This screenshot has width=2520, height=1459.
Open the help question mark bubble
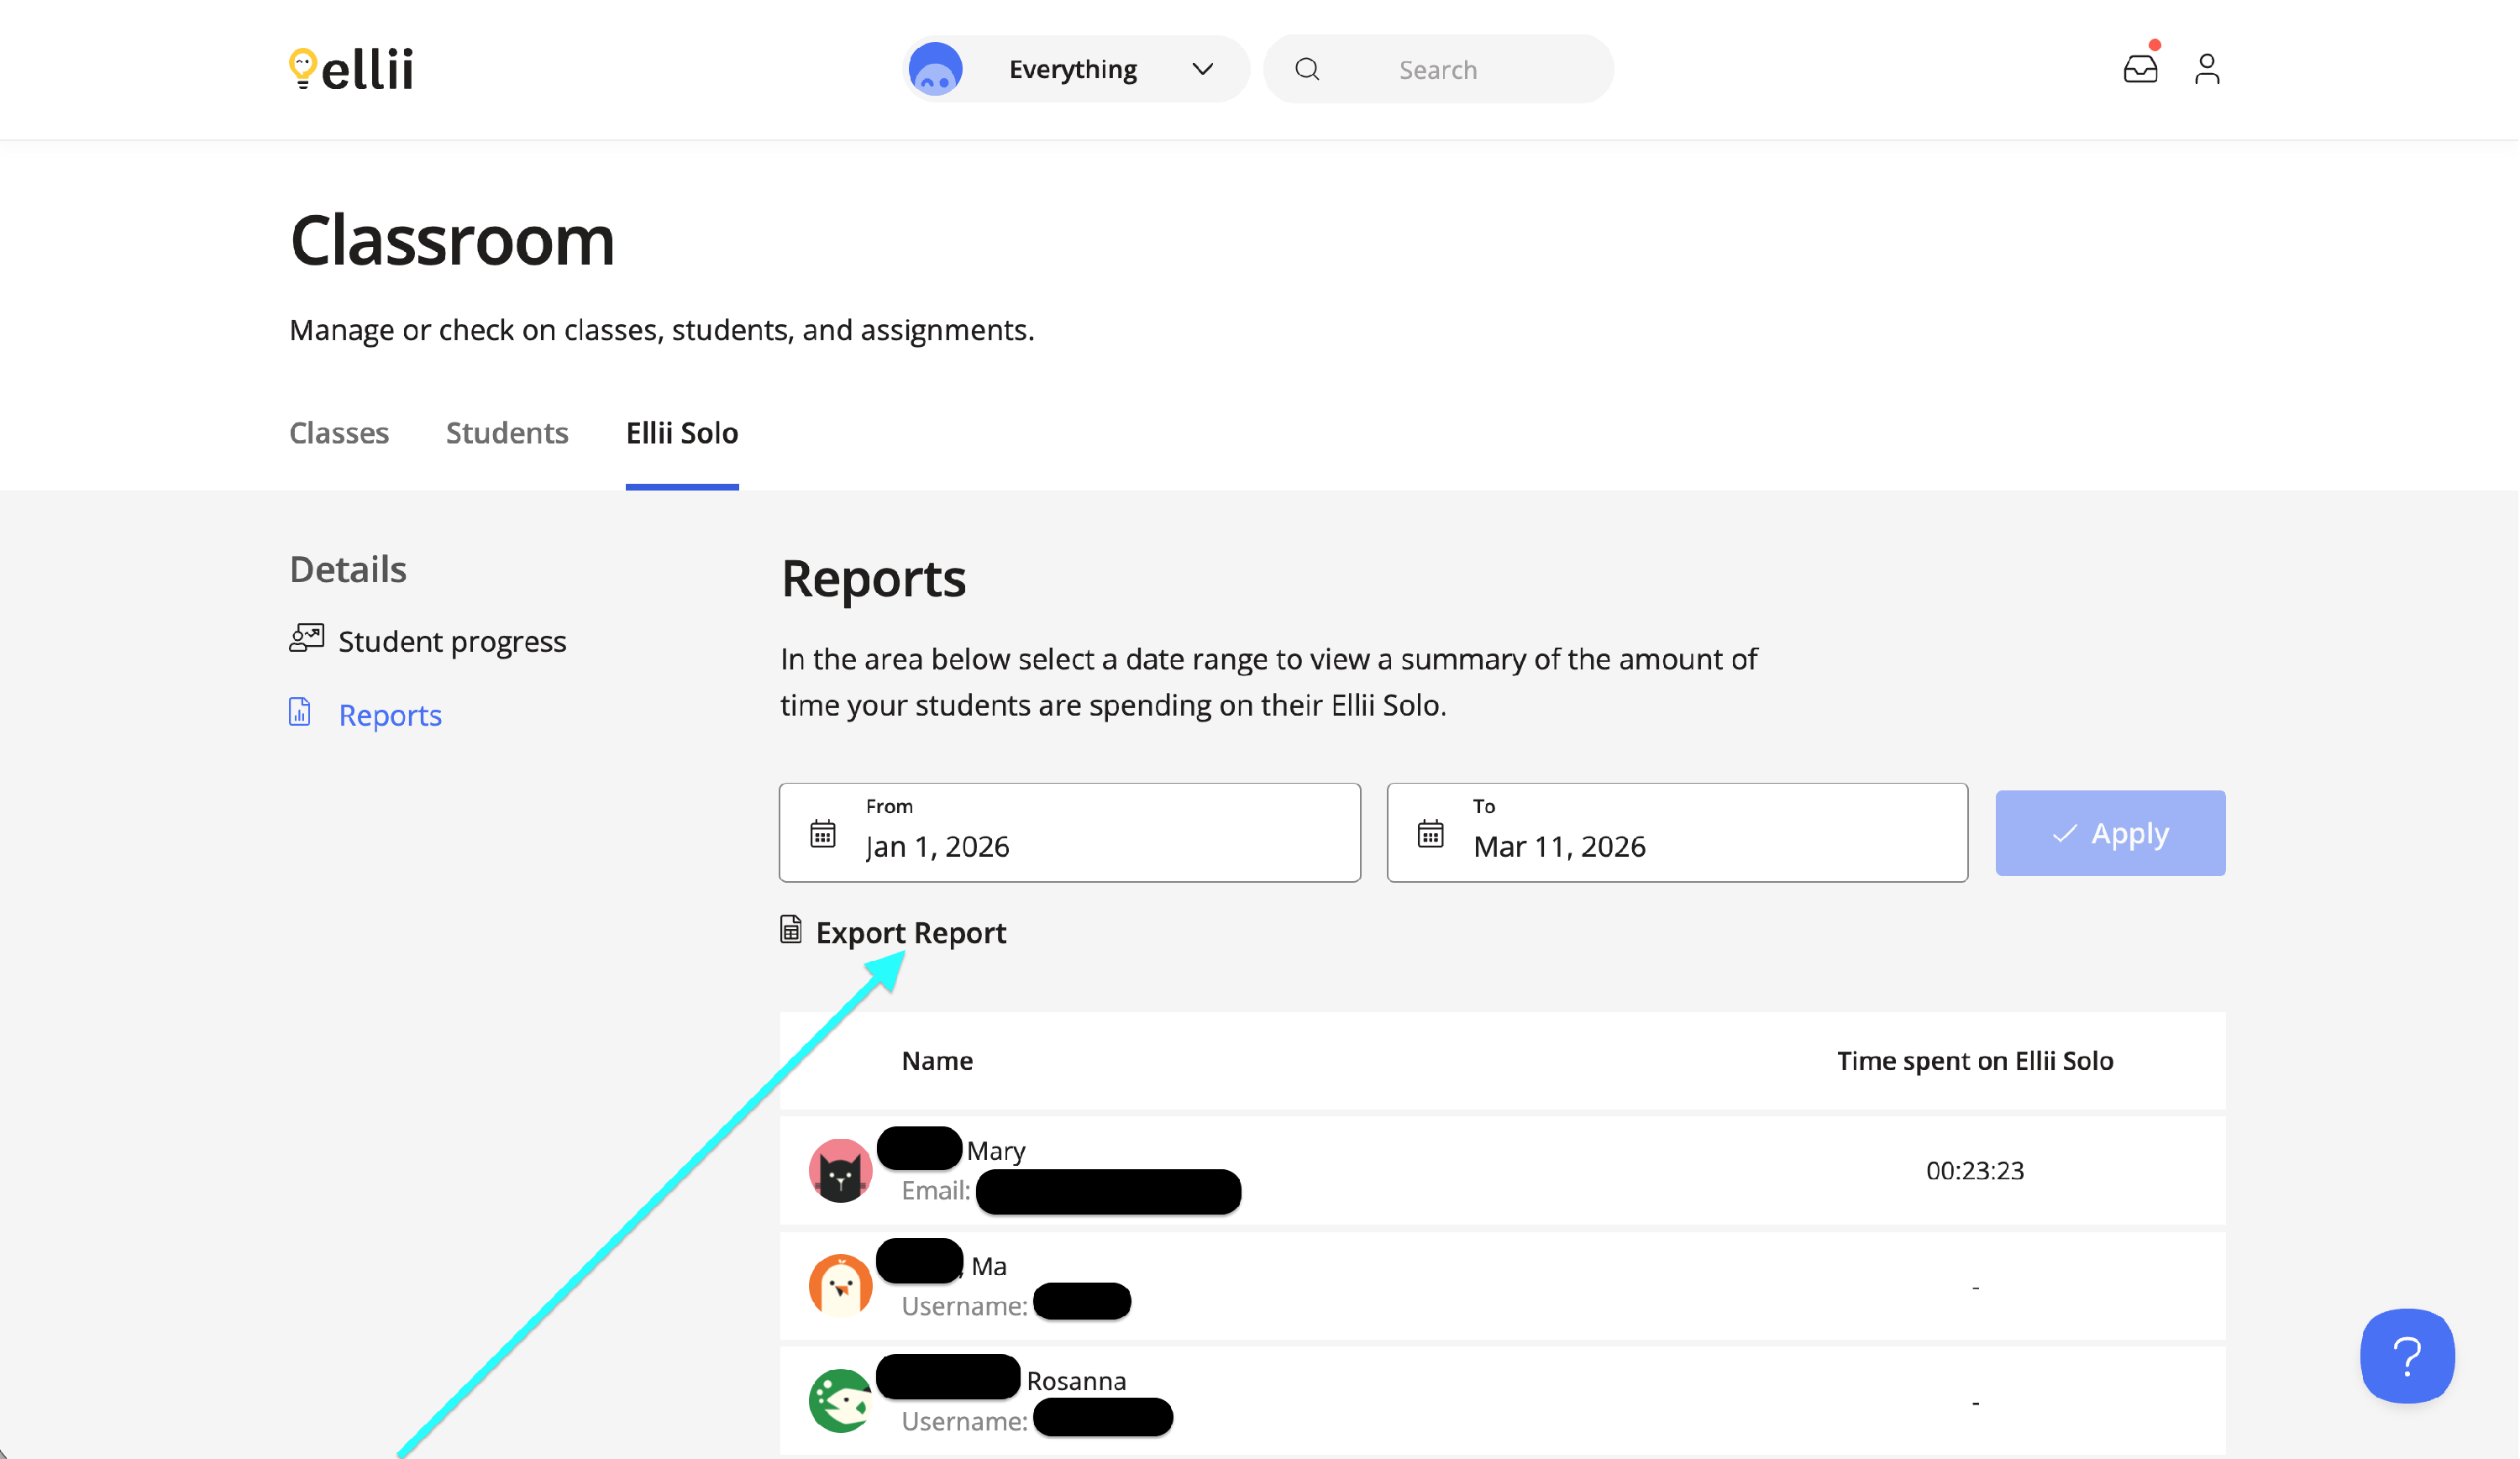[2406, 1355]
